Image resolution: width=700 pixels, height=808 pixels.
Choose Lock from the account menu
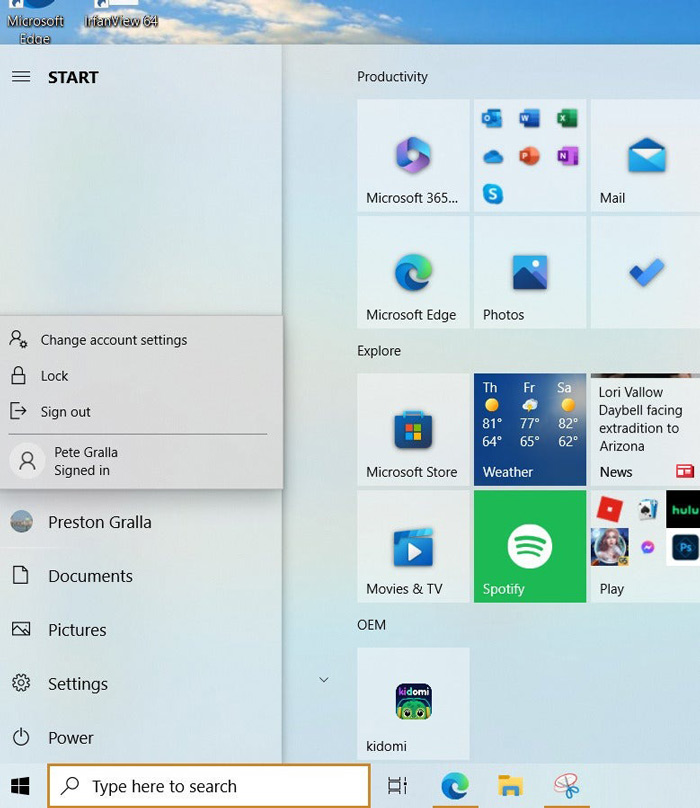click(x=141, y=376)
